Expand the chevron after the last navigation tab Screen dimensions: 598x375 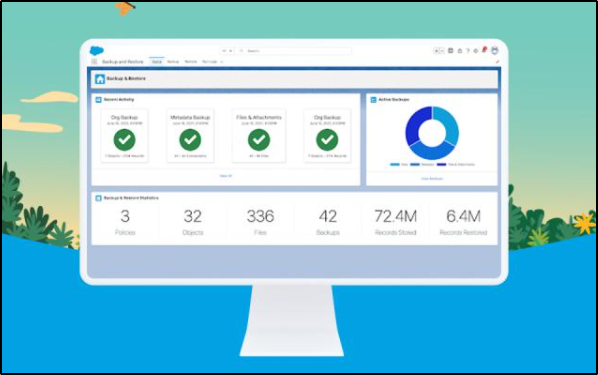click(x=222, y=62)
